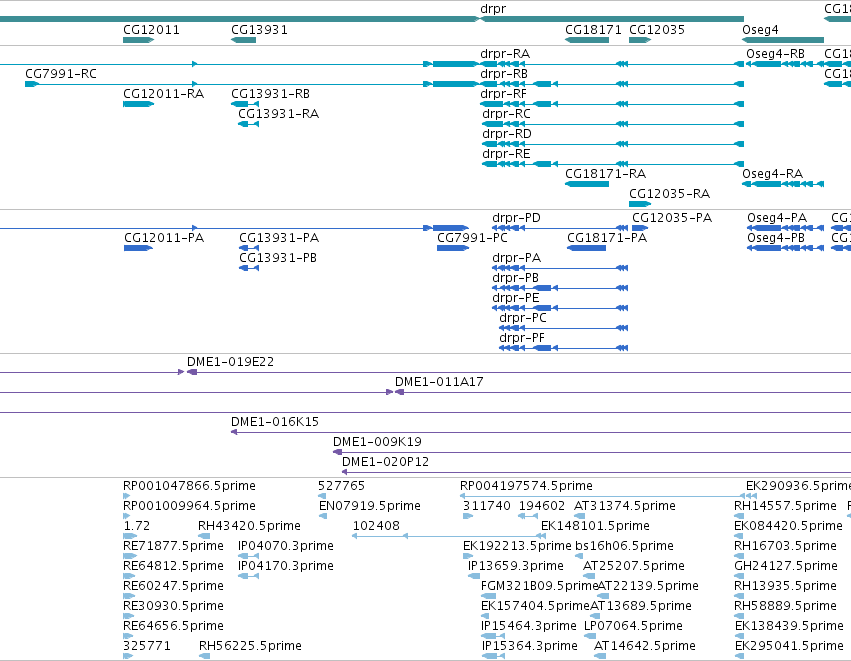The height and width of the screenshot is (661, 851).
Task: Select the drpr-RE transcript label
Action: pos(506,154)
